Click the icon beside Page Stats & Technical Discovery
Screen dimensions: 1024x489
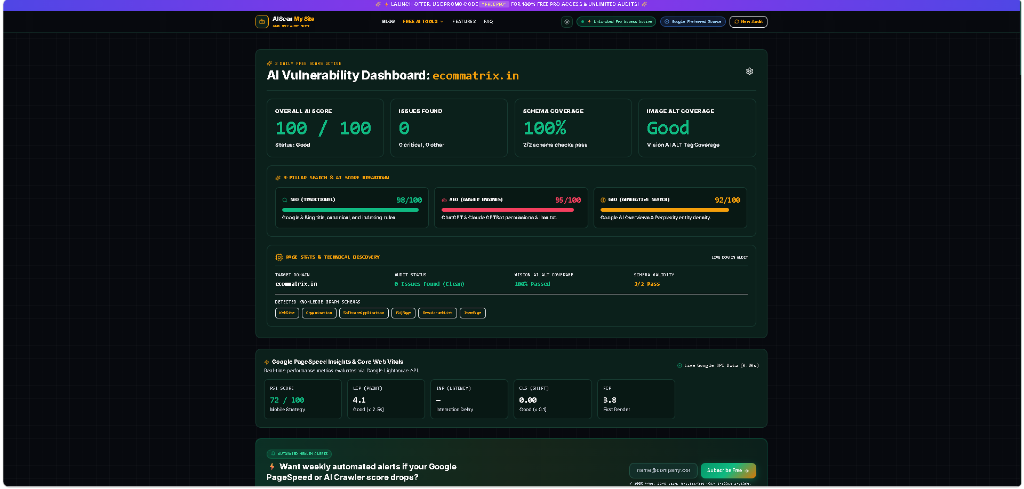tap(279, 257)
